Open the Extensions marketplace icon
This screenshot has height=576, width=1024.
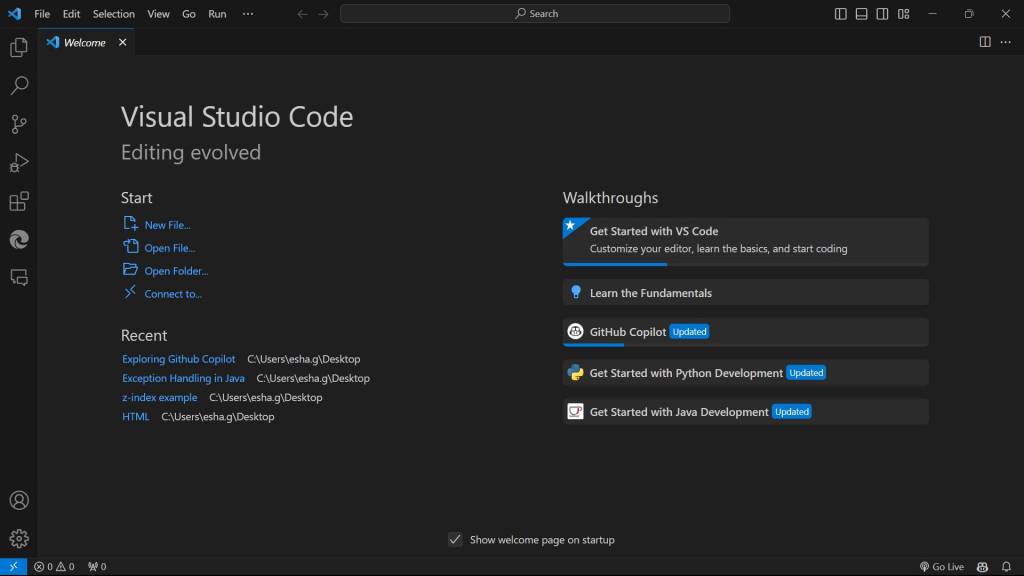18,200
